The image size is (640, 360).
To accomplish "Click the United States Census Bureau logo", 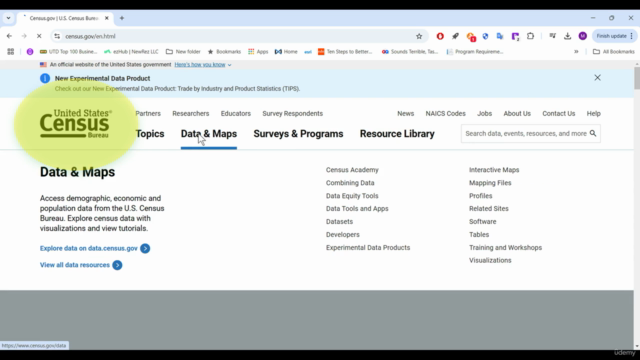I will (76, 123).
